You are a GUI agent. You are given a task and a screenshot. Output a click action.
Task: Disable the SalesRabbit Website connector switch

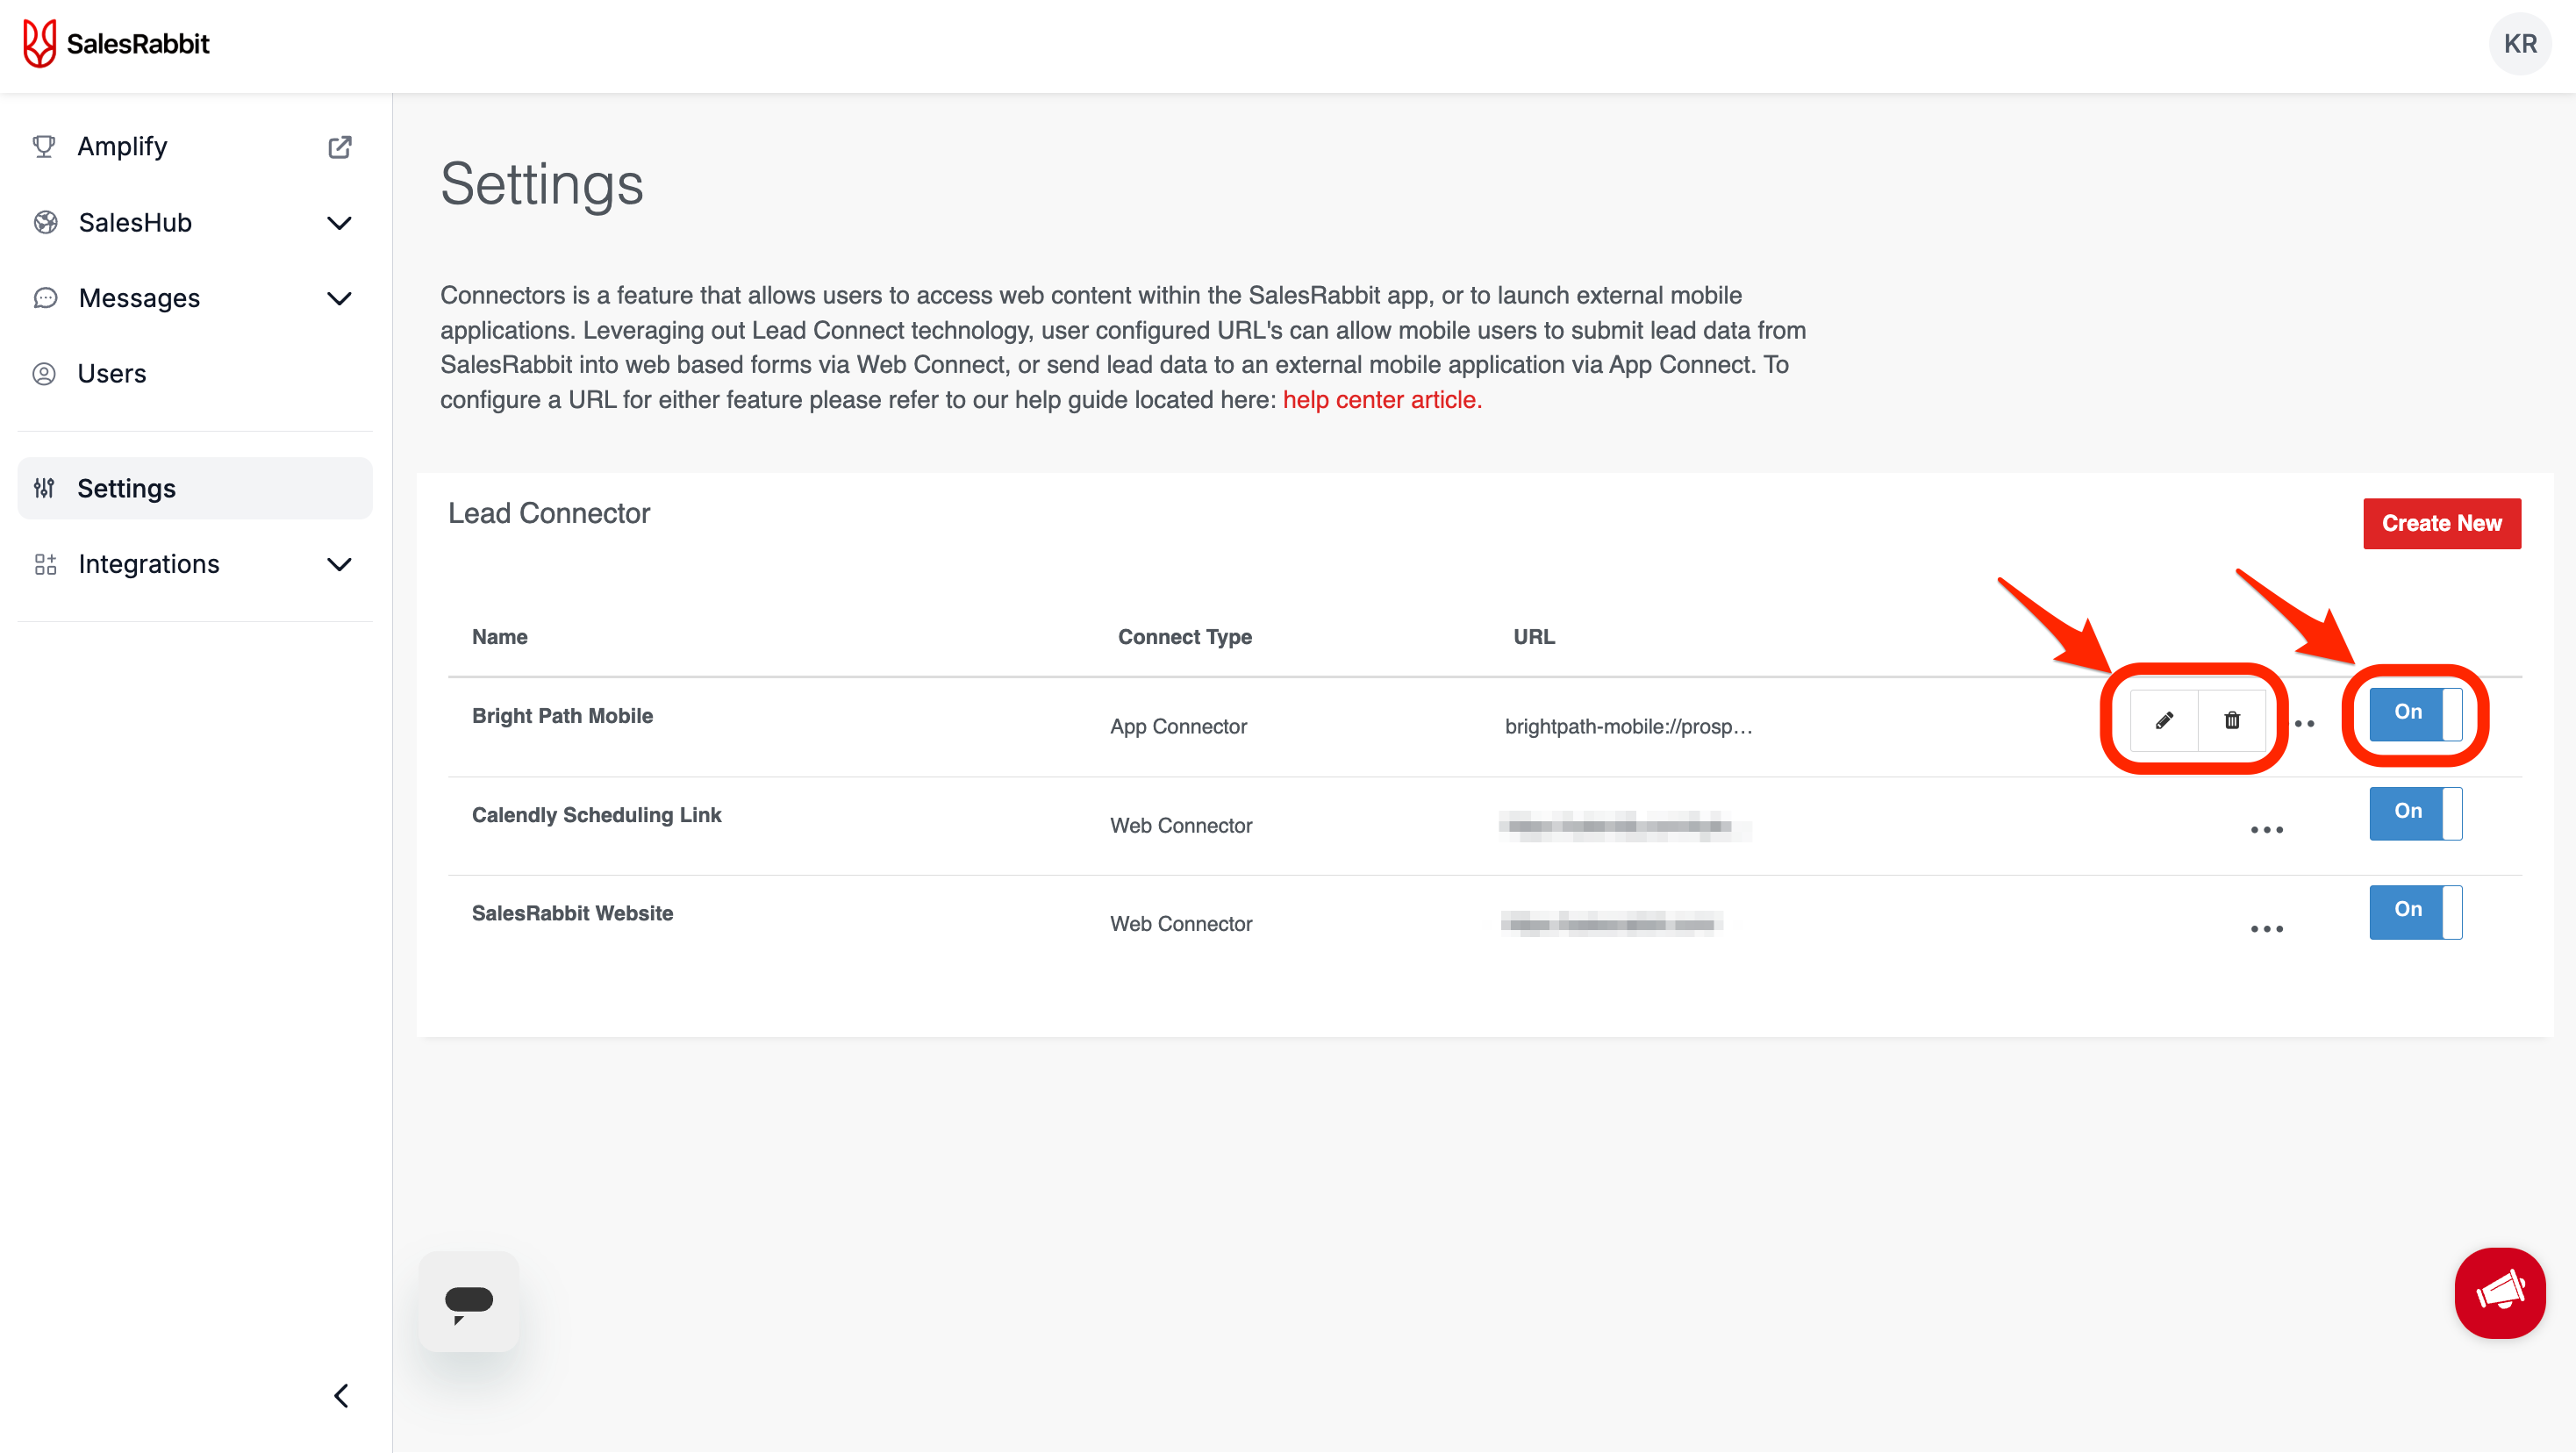2415,911
